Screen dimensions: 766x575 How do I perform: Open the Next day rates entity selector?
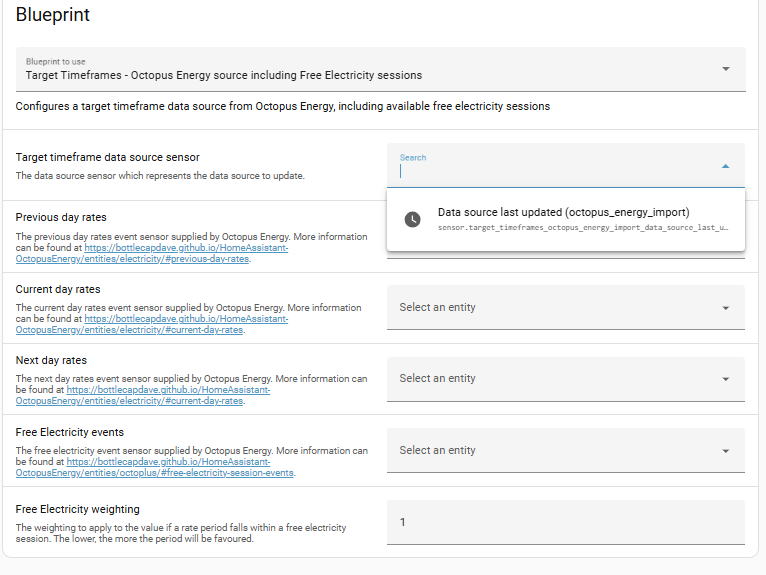[x=555, y=379]
